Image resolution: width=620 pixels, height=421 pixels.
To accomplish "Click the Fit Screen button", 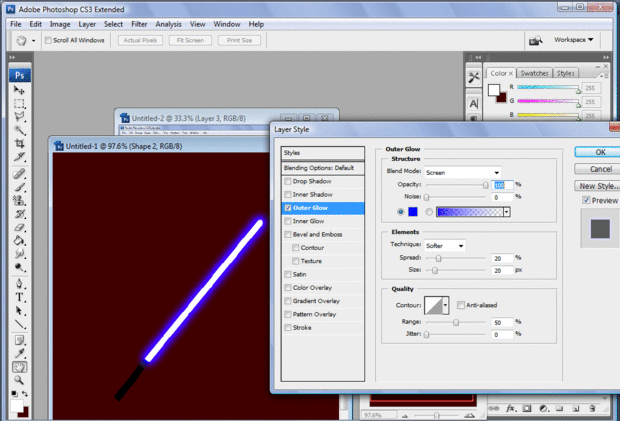I will click(190, 40).
